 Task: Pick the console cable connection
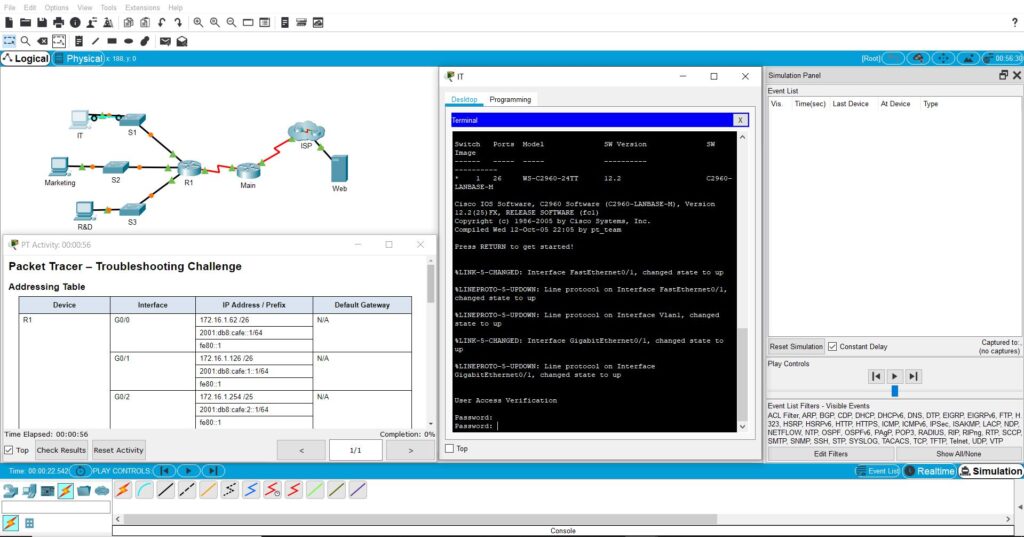pos(145,490)
